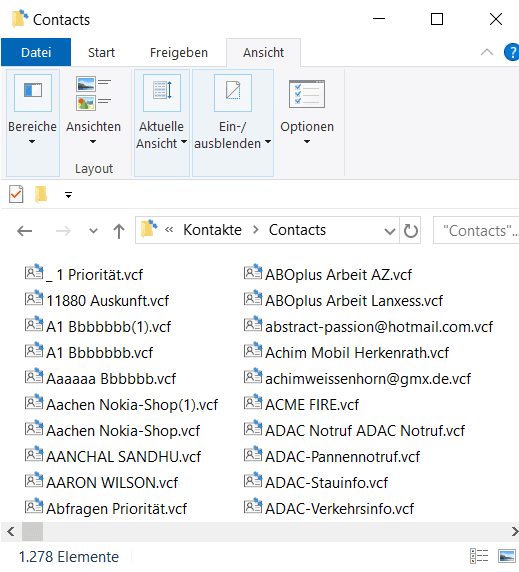This screenshot has width=519, height=572.
Task: Switch to large thumbnails view in status bar
Action: [507, 556]
